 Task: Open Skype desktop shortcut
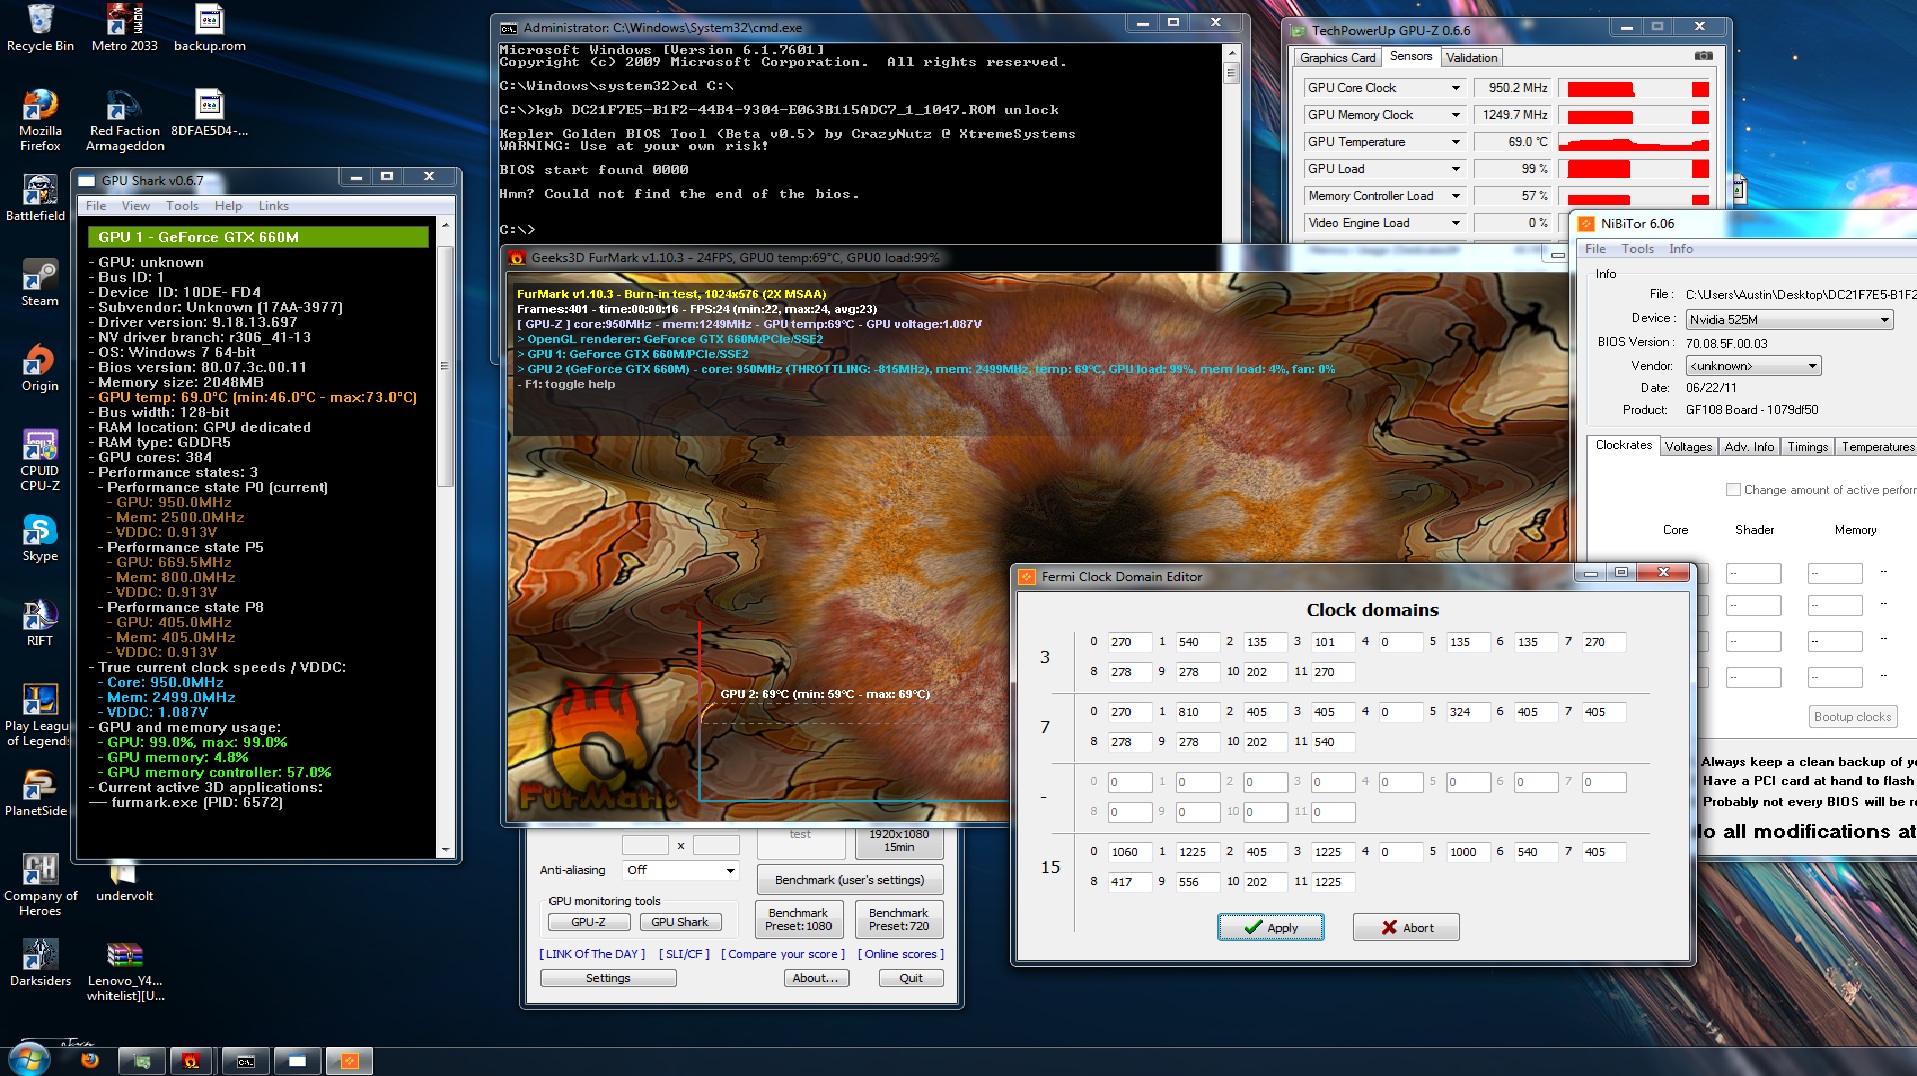40,538
